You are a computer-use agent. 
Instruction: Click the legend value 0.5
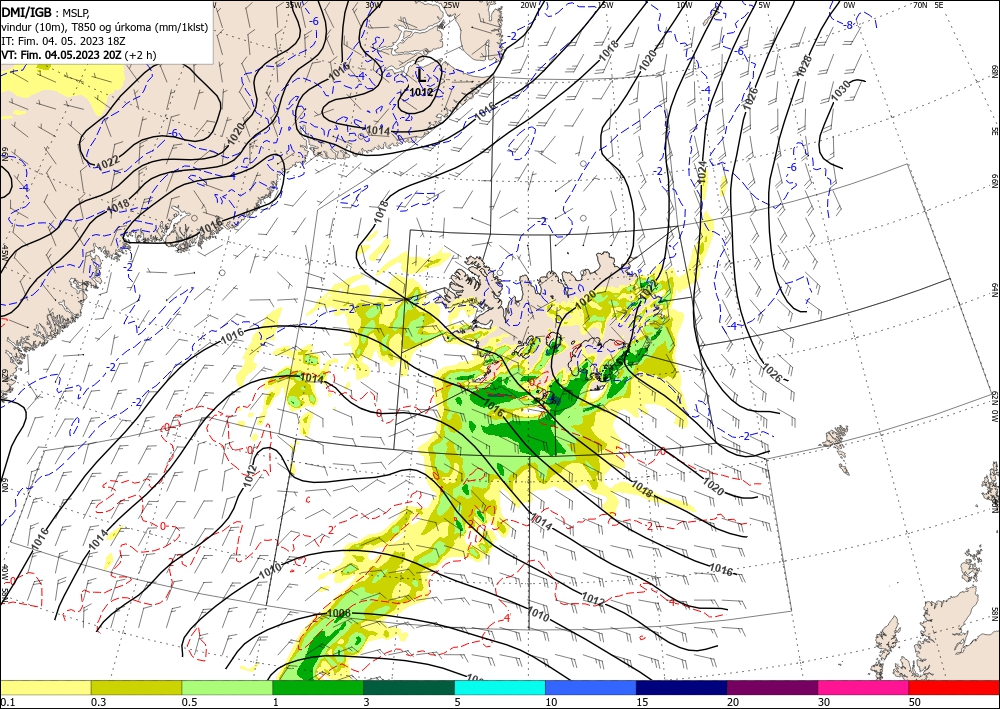coord(189,702)
